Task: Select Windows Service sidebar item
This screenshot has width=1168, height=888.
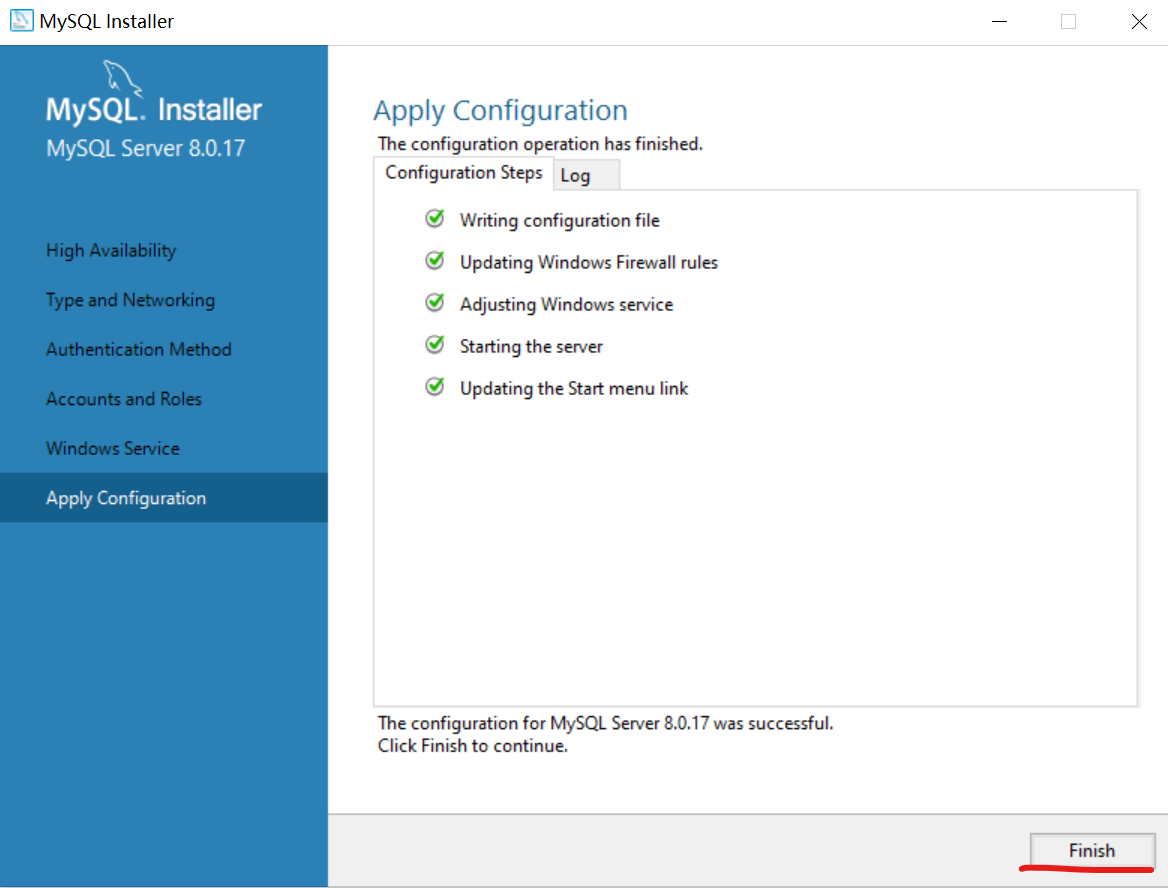Action: [112, 448]
